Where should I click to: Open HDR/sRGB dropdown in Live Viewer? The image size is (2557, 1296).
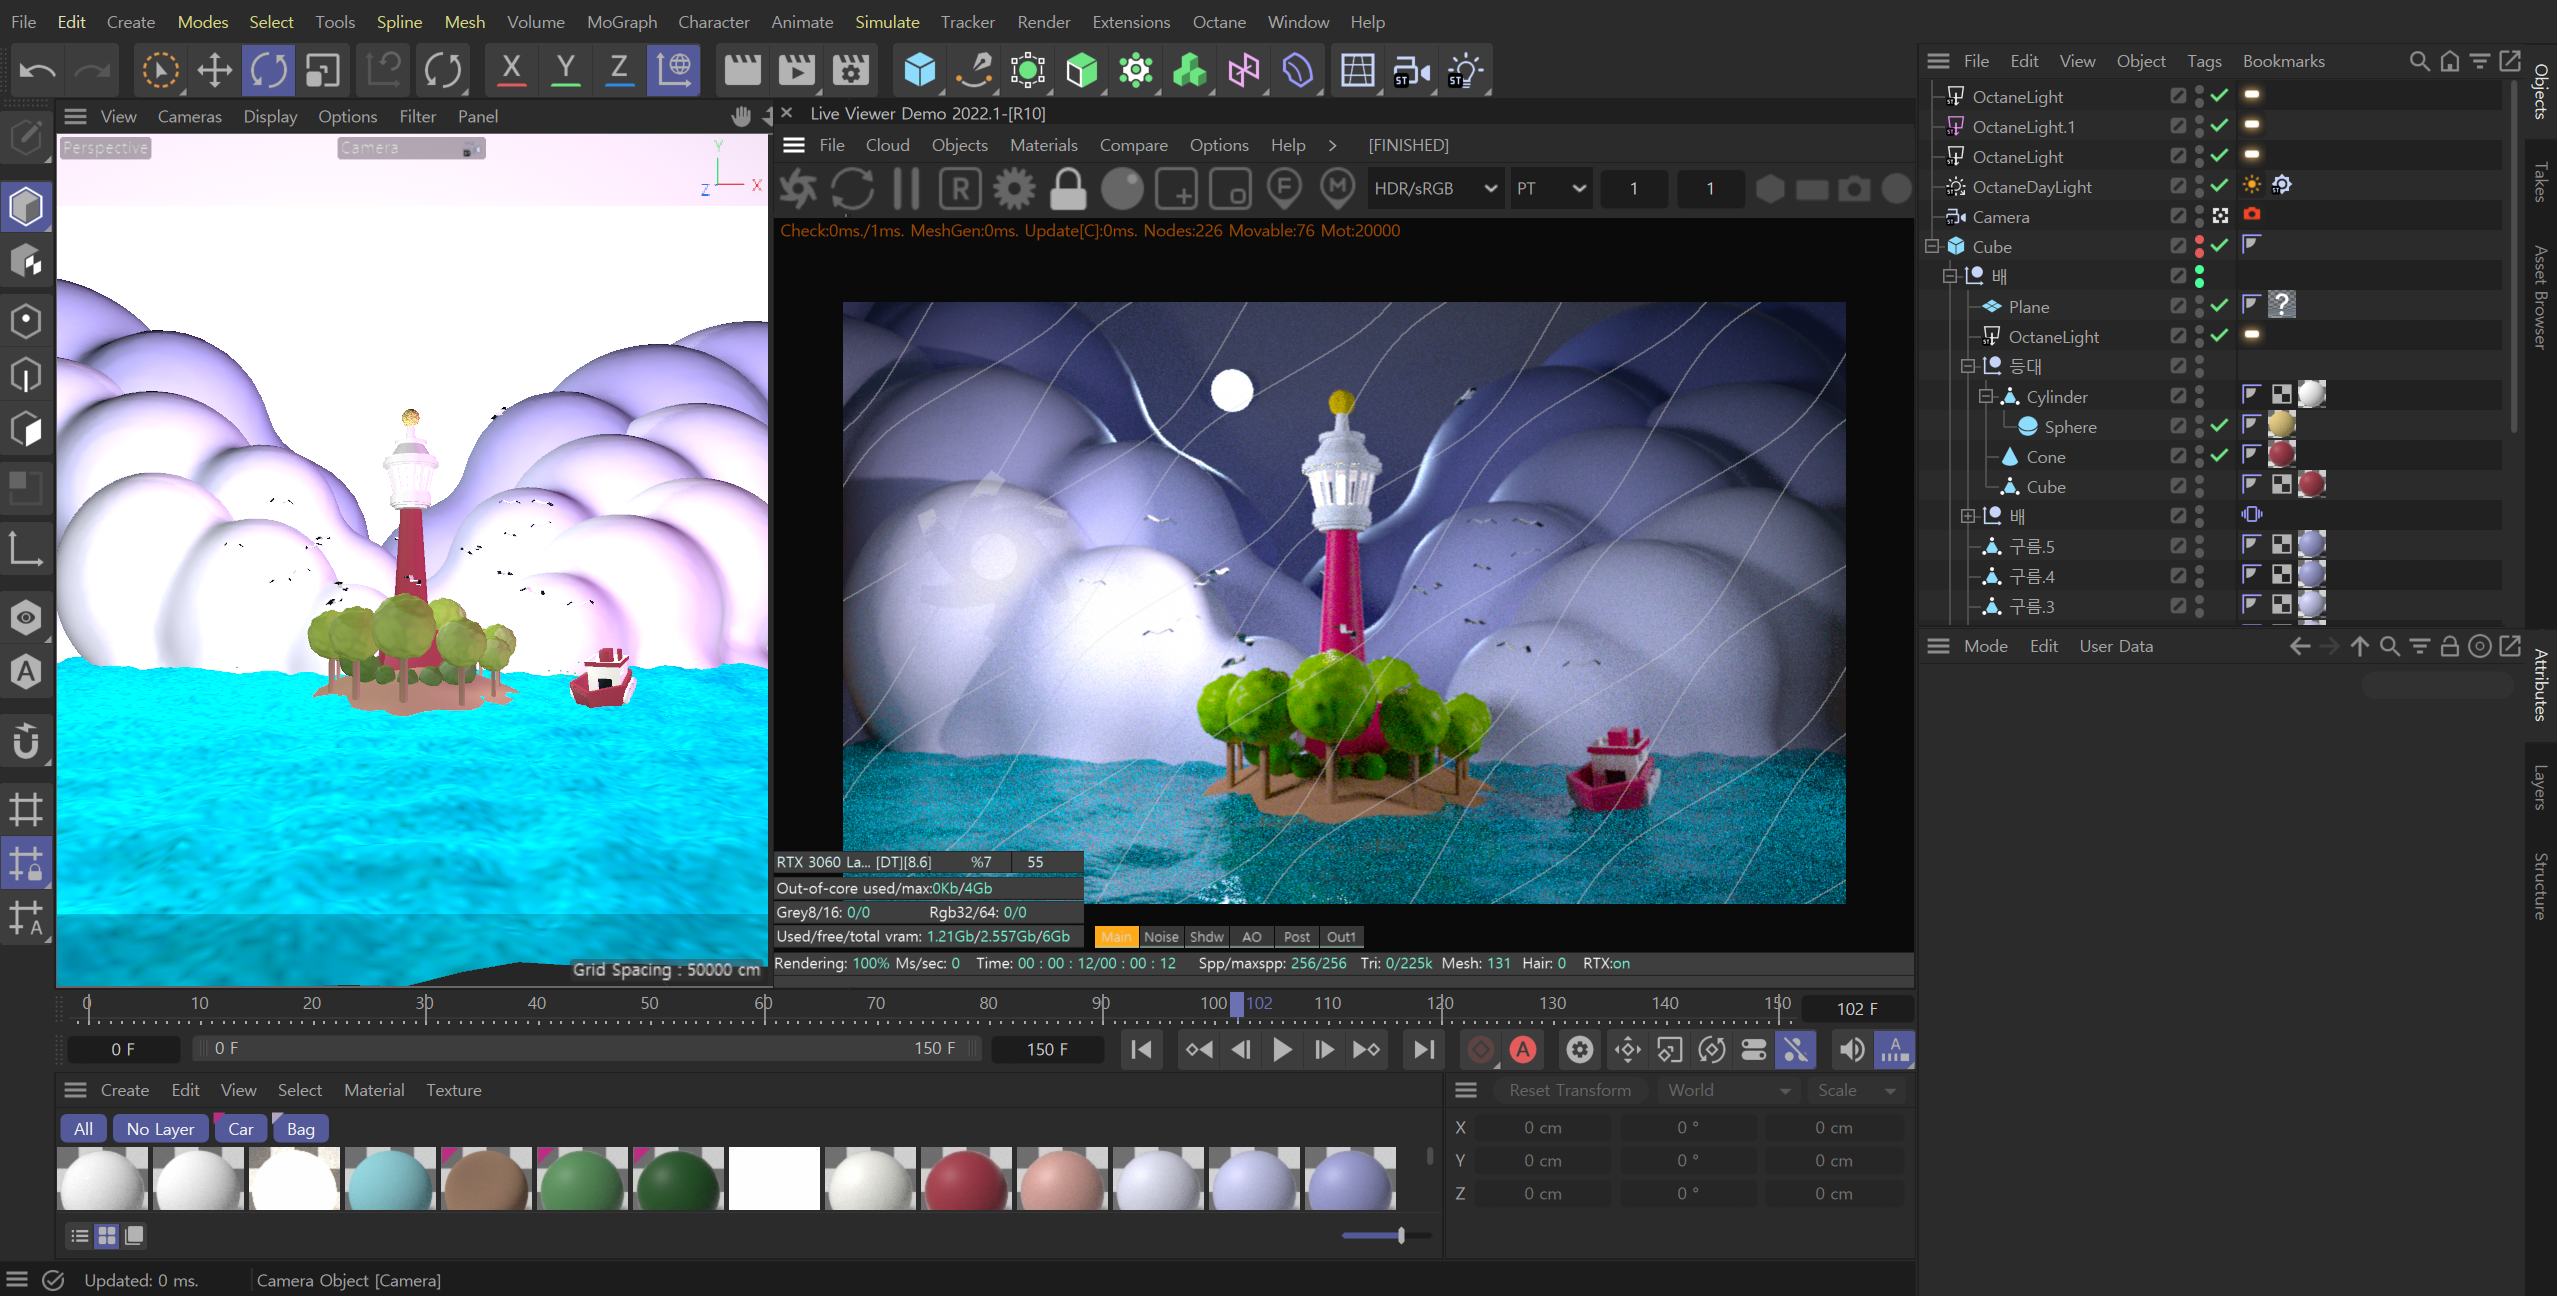click(x=1435, y=188)
